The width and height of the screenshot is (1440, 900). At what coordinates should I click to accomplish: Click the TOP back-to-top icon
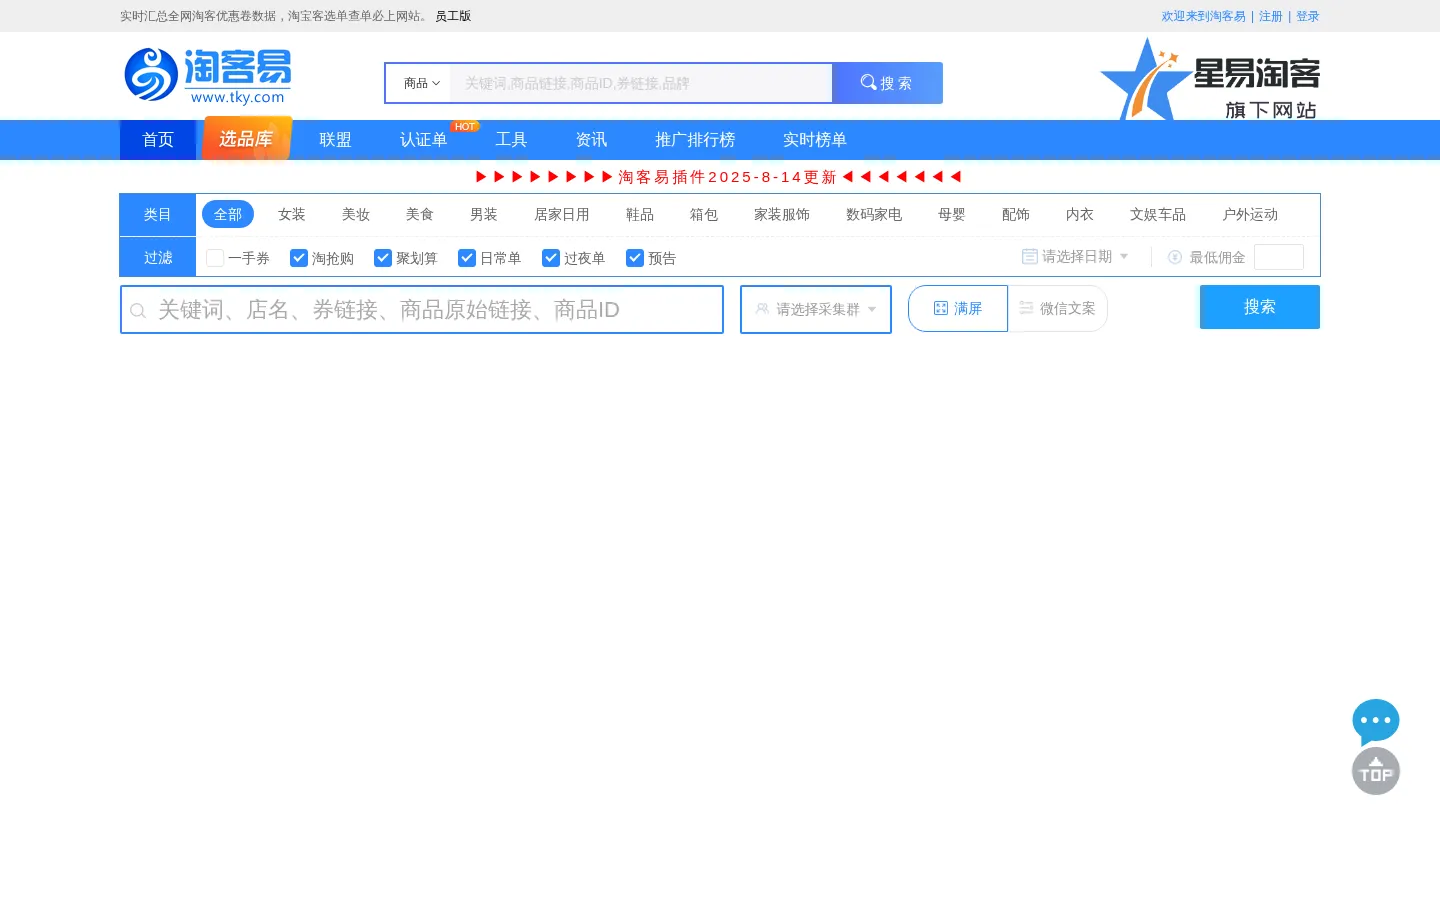(1376, 771)
